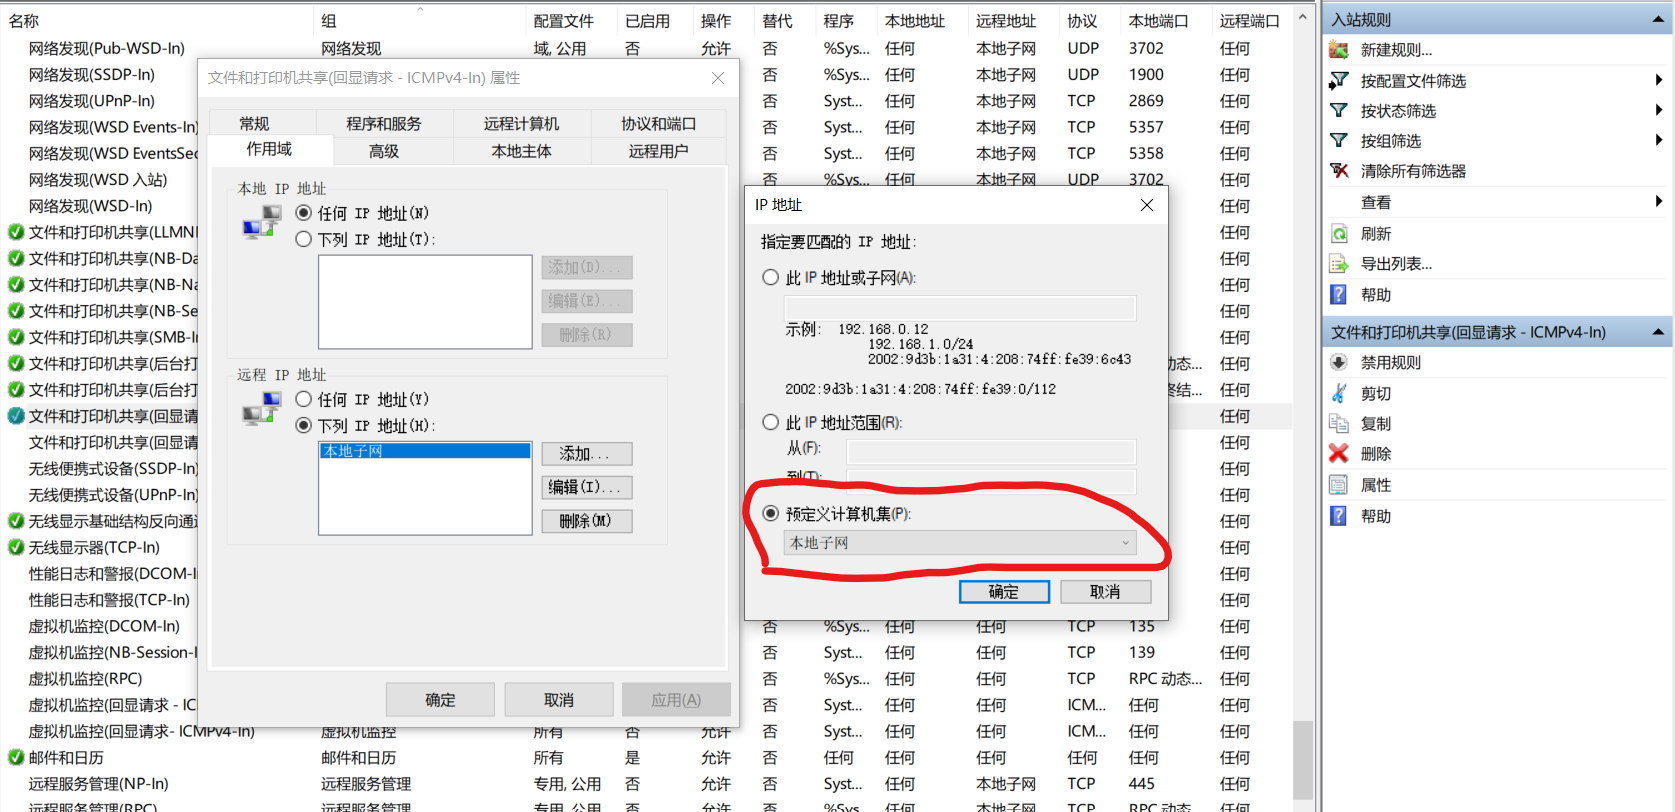The image size is (1675, 812).
Task: Click the 清除所有筛选器 filter clear icon
Action: (x=1339, y=171)
